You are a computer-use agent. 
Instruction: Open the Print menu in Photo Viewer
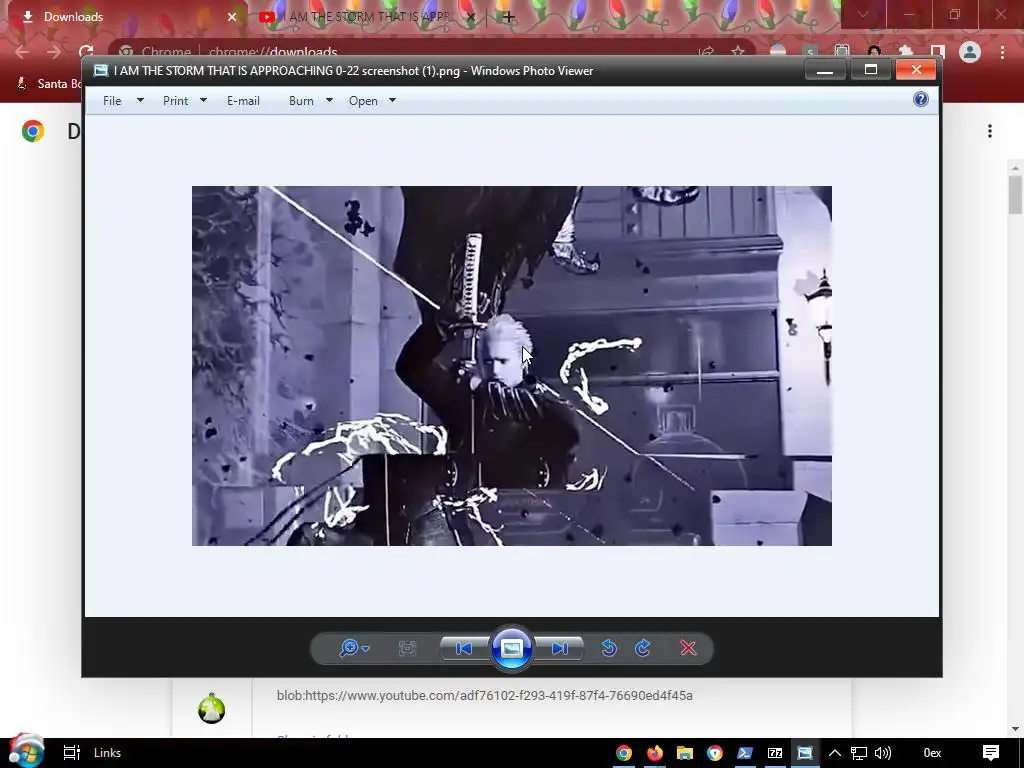tap(176, 101)
